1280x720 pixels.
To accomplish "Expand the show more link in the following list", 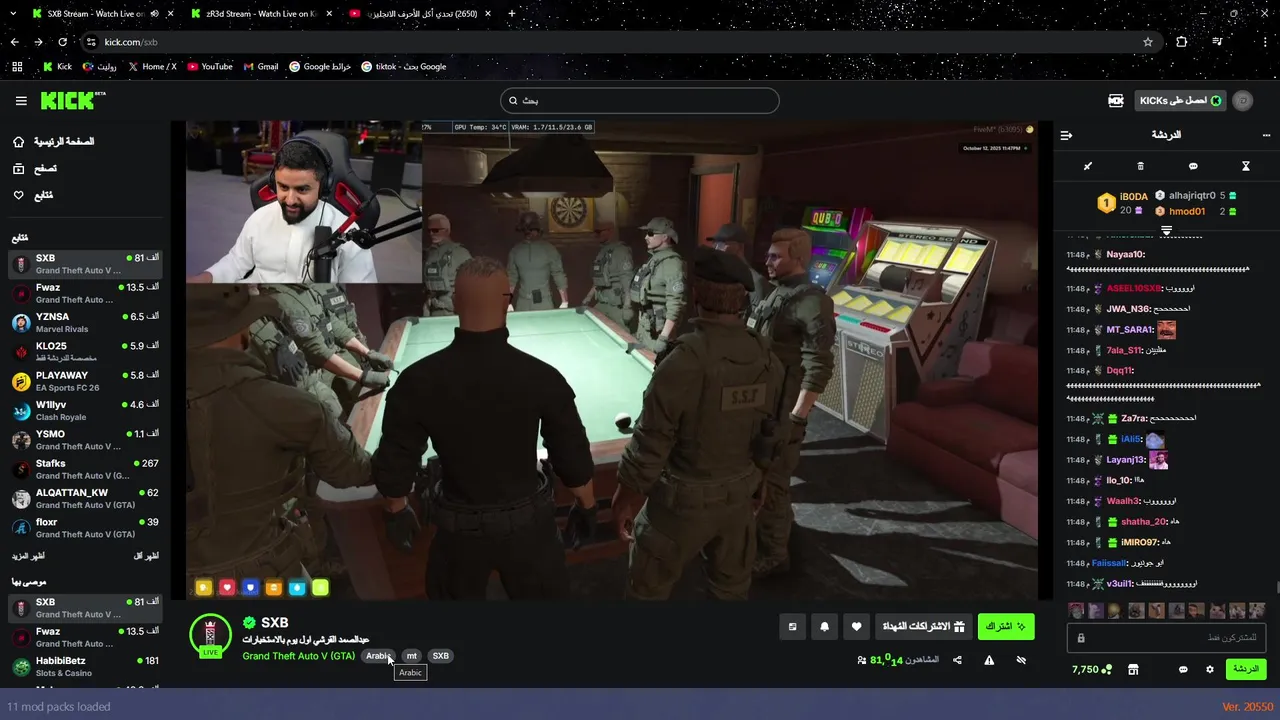I will 28,556.
